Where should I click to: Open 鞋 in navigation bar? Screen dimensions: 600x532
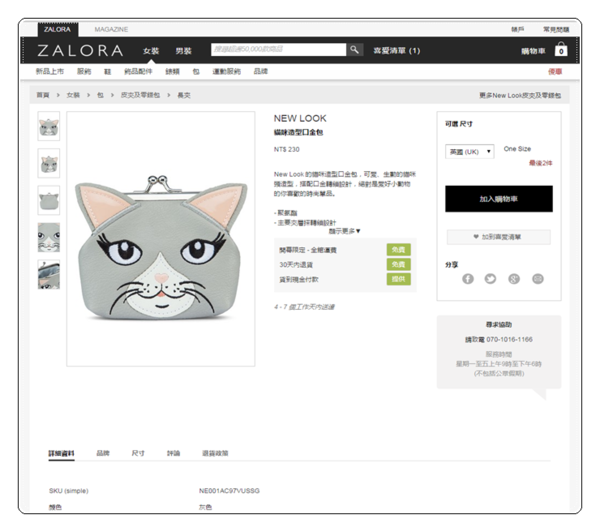[108, 72]
